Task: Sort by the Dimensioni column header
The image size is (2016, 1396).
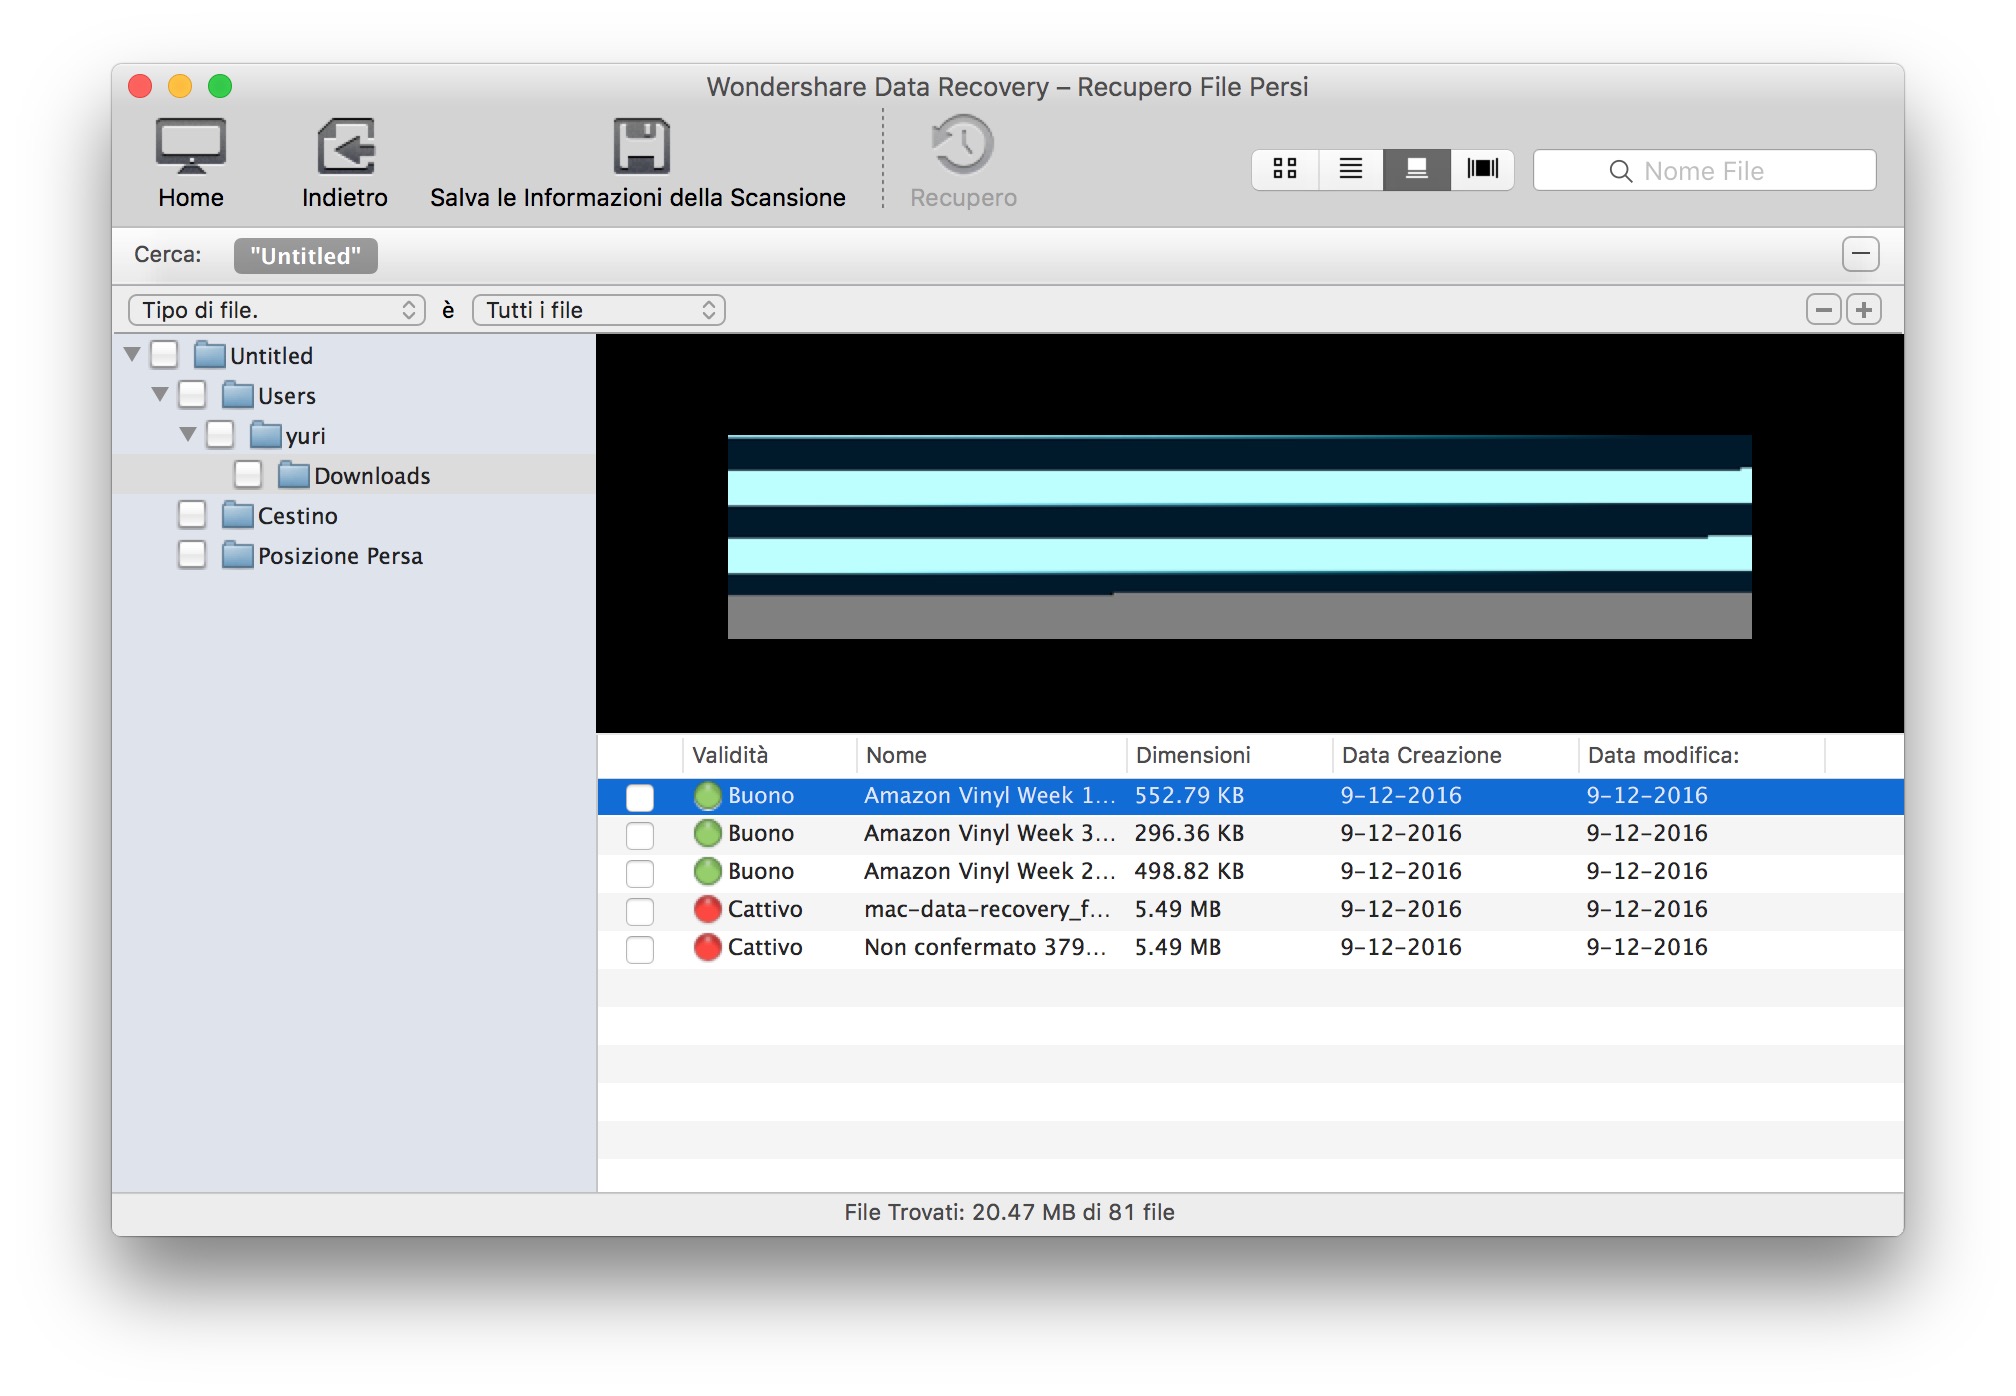Action: click(x=1193, y=755)
